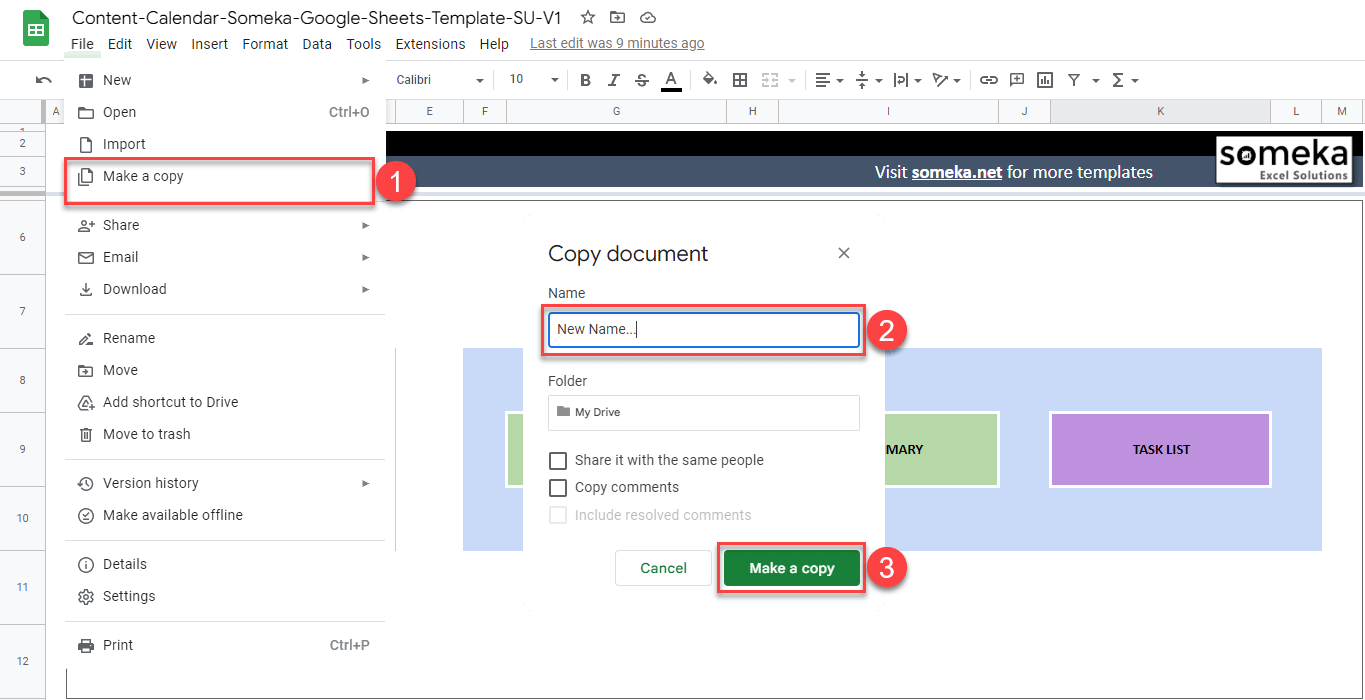
Task: Choose Rename in the File menu
Action: [225, 338]
